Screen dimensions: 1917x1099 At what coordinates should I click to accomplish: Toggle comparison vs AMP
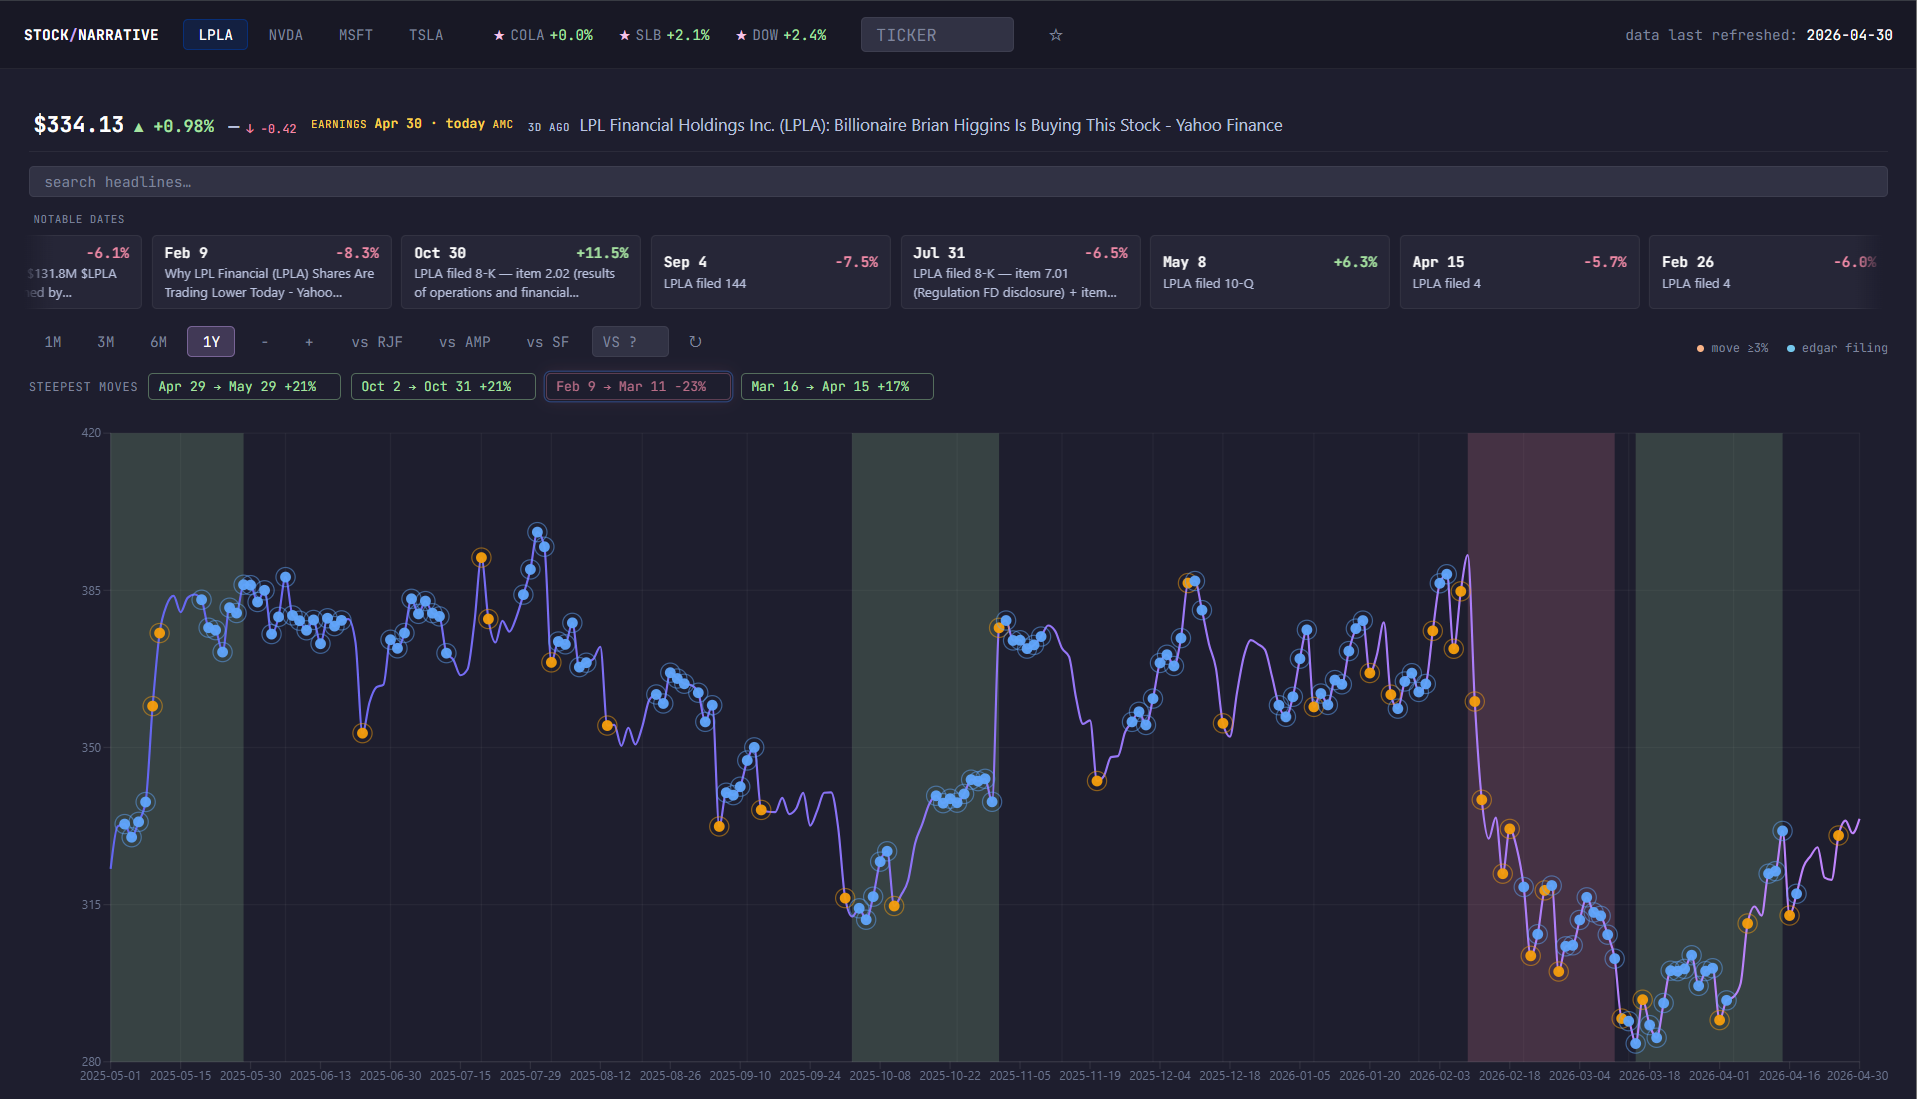[x=465, y=342]
